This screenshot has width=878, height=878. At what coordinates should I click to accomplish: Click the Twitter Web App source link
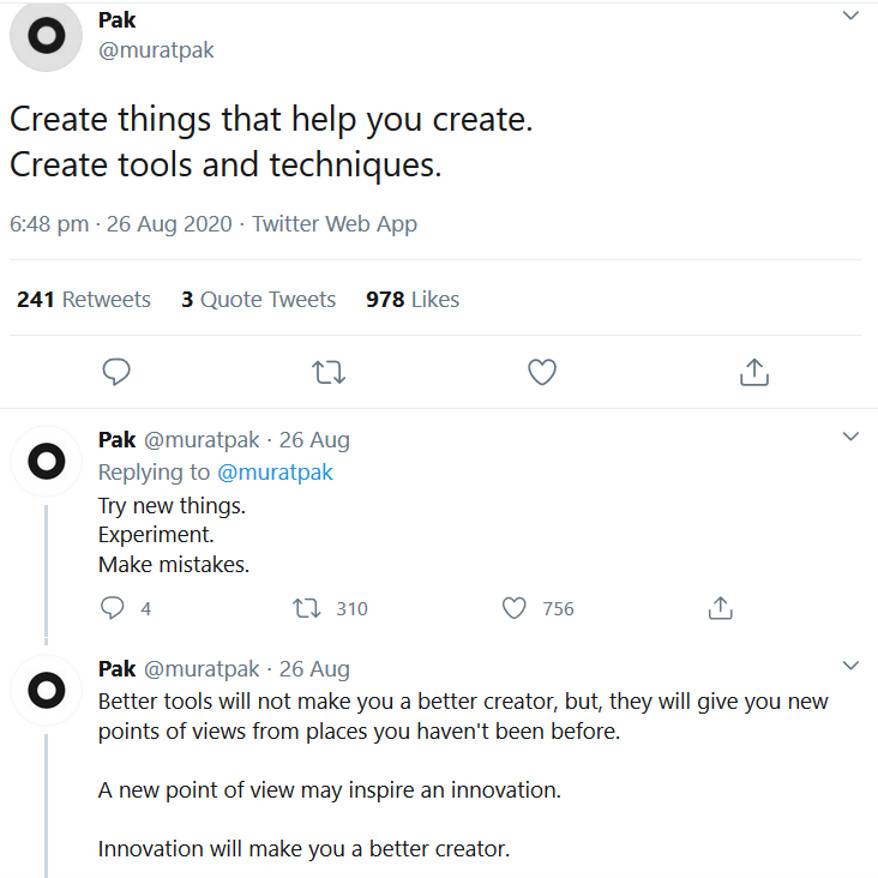point(334,224)
